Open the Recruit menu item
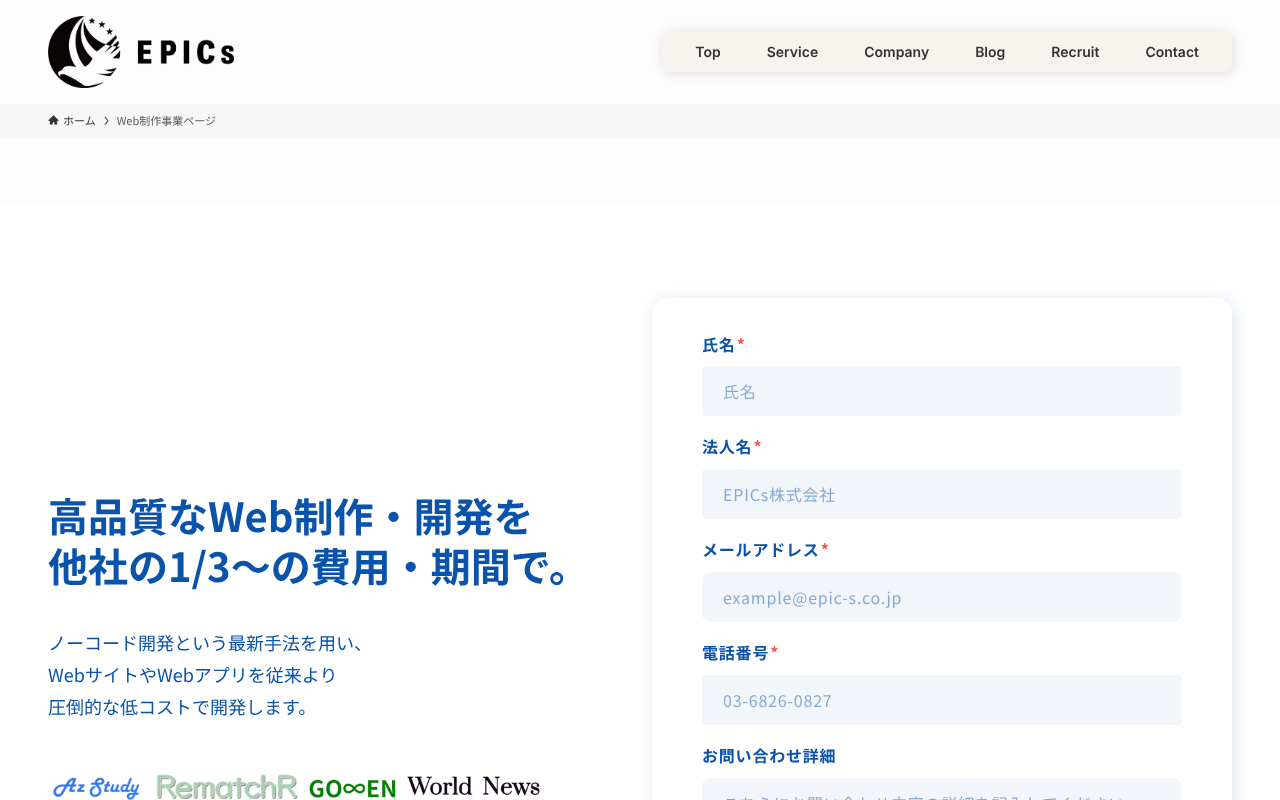This screenshot has height=800, width=1280. 1075,52
